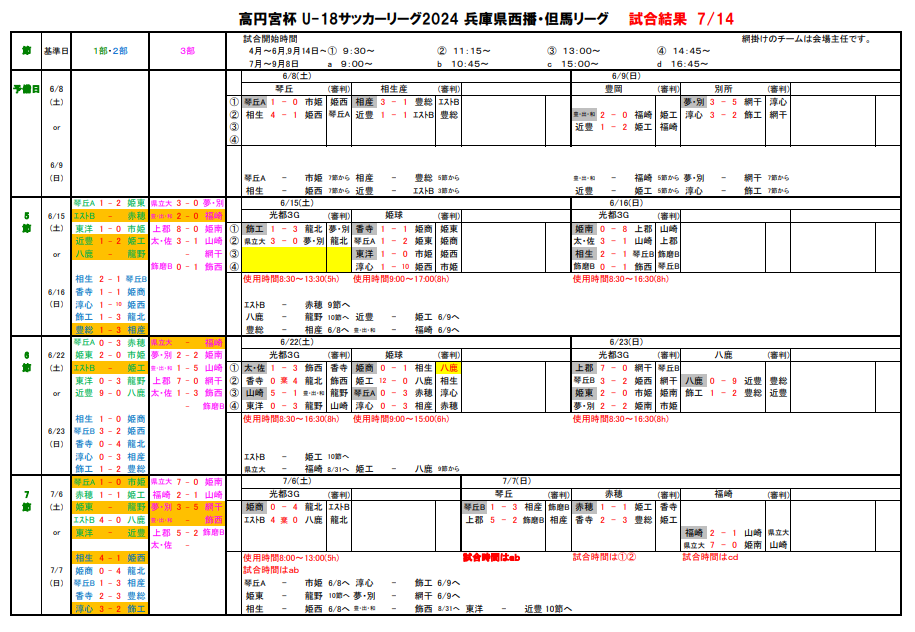Click the green "5節" round label
The height and width of the screenshot is (632, 915).
[26, 222]
